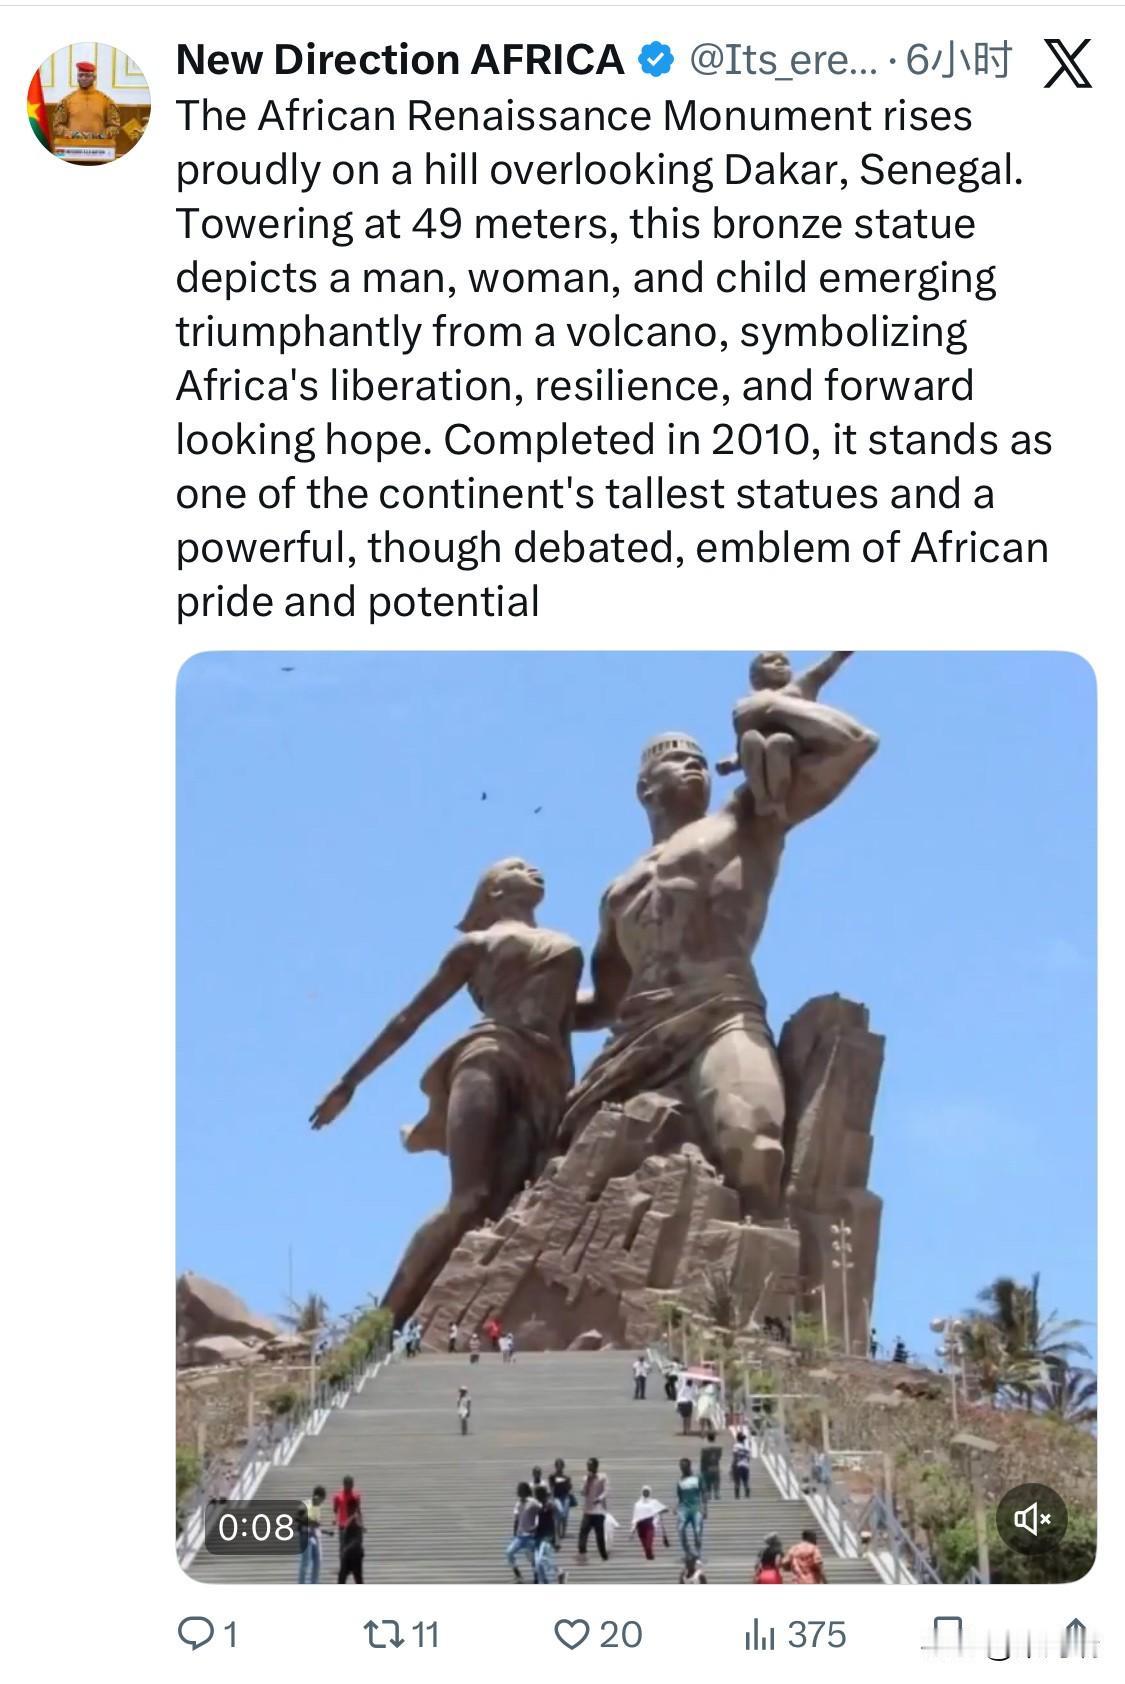
Task: Click the like count 20
Action: point(620,1635)
